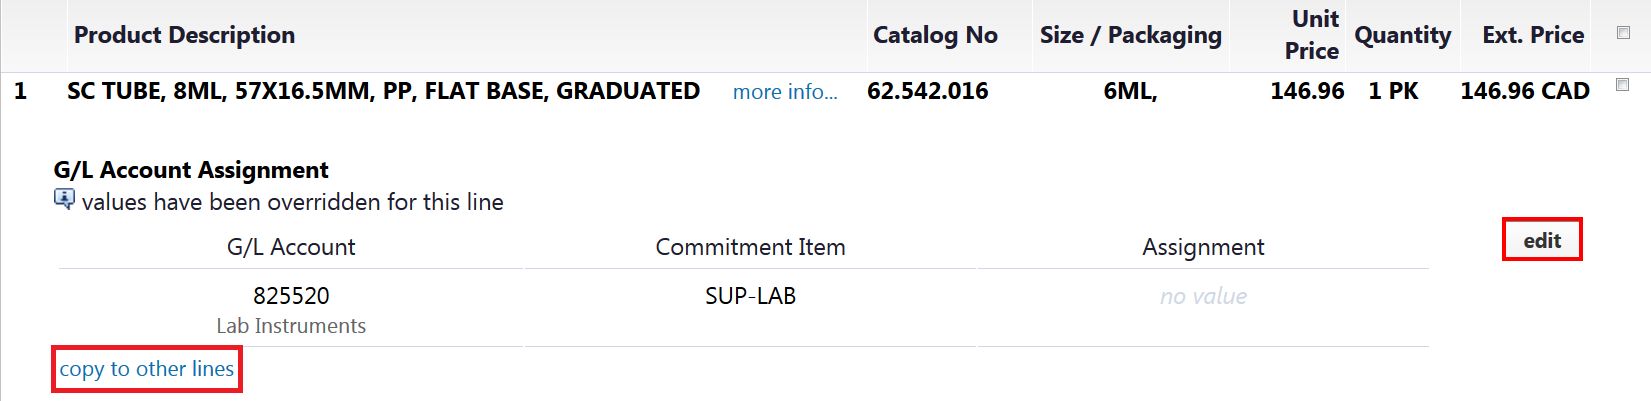Select the Ext. Price column header
The image size is (1651, 401).
pos(1533,35)
